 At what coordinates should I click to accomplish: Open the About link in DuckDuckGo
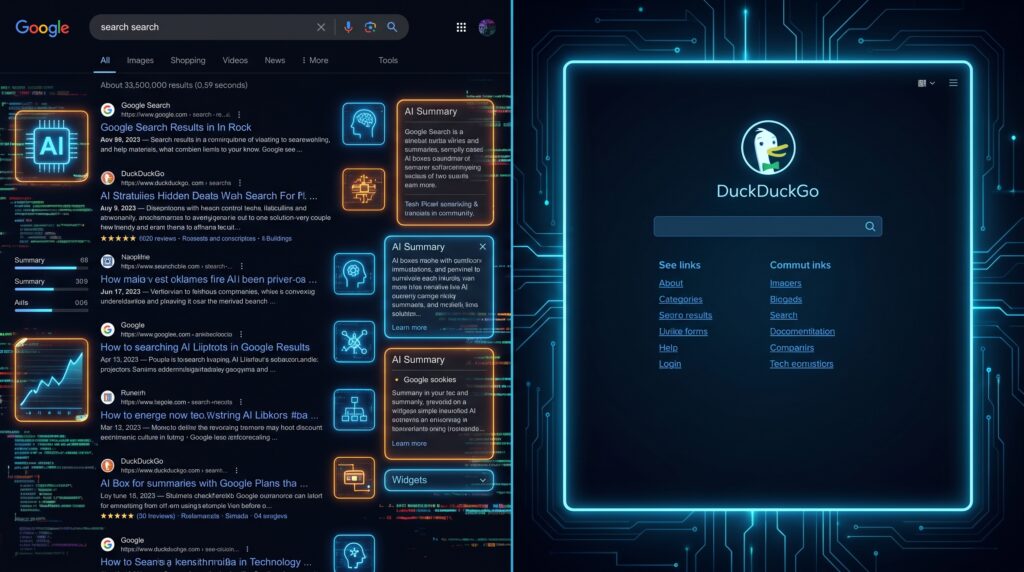pos(671,283)
